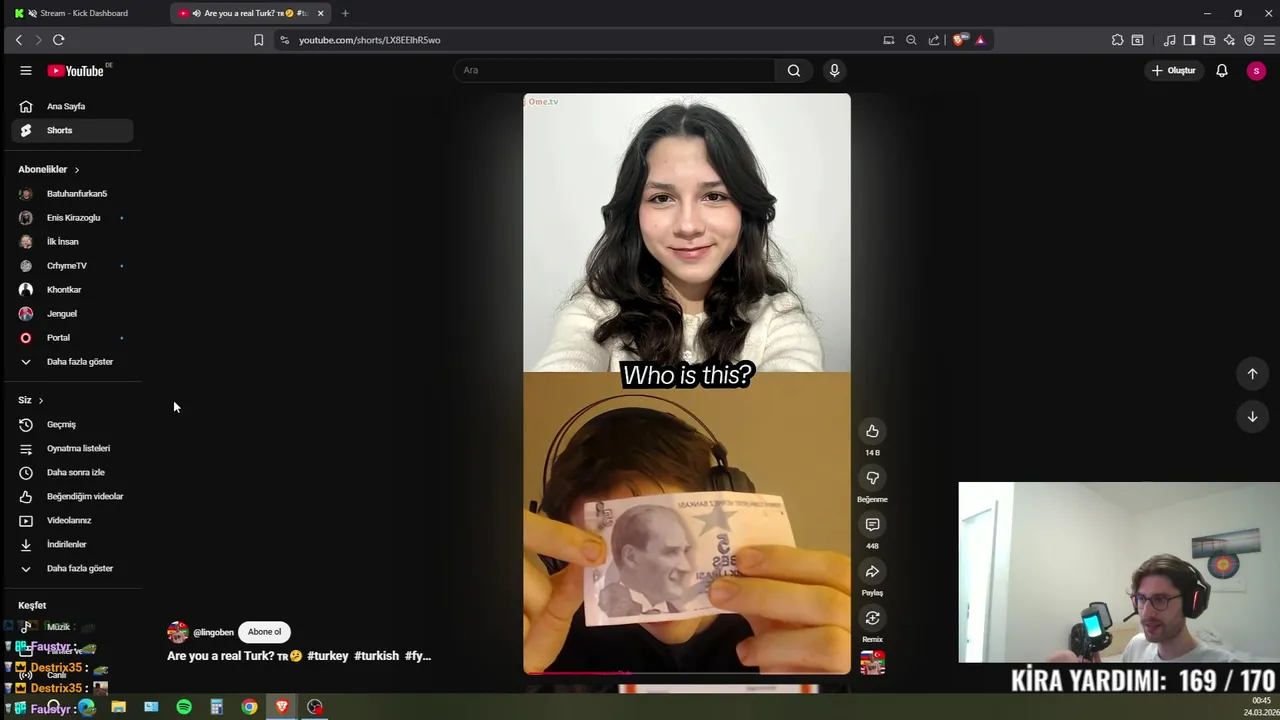Screen dimensions: 1280x720
Task: Reload the current page
Action: coord(58,40)
